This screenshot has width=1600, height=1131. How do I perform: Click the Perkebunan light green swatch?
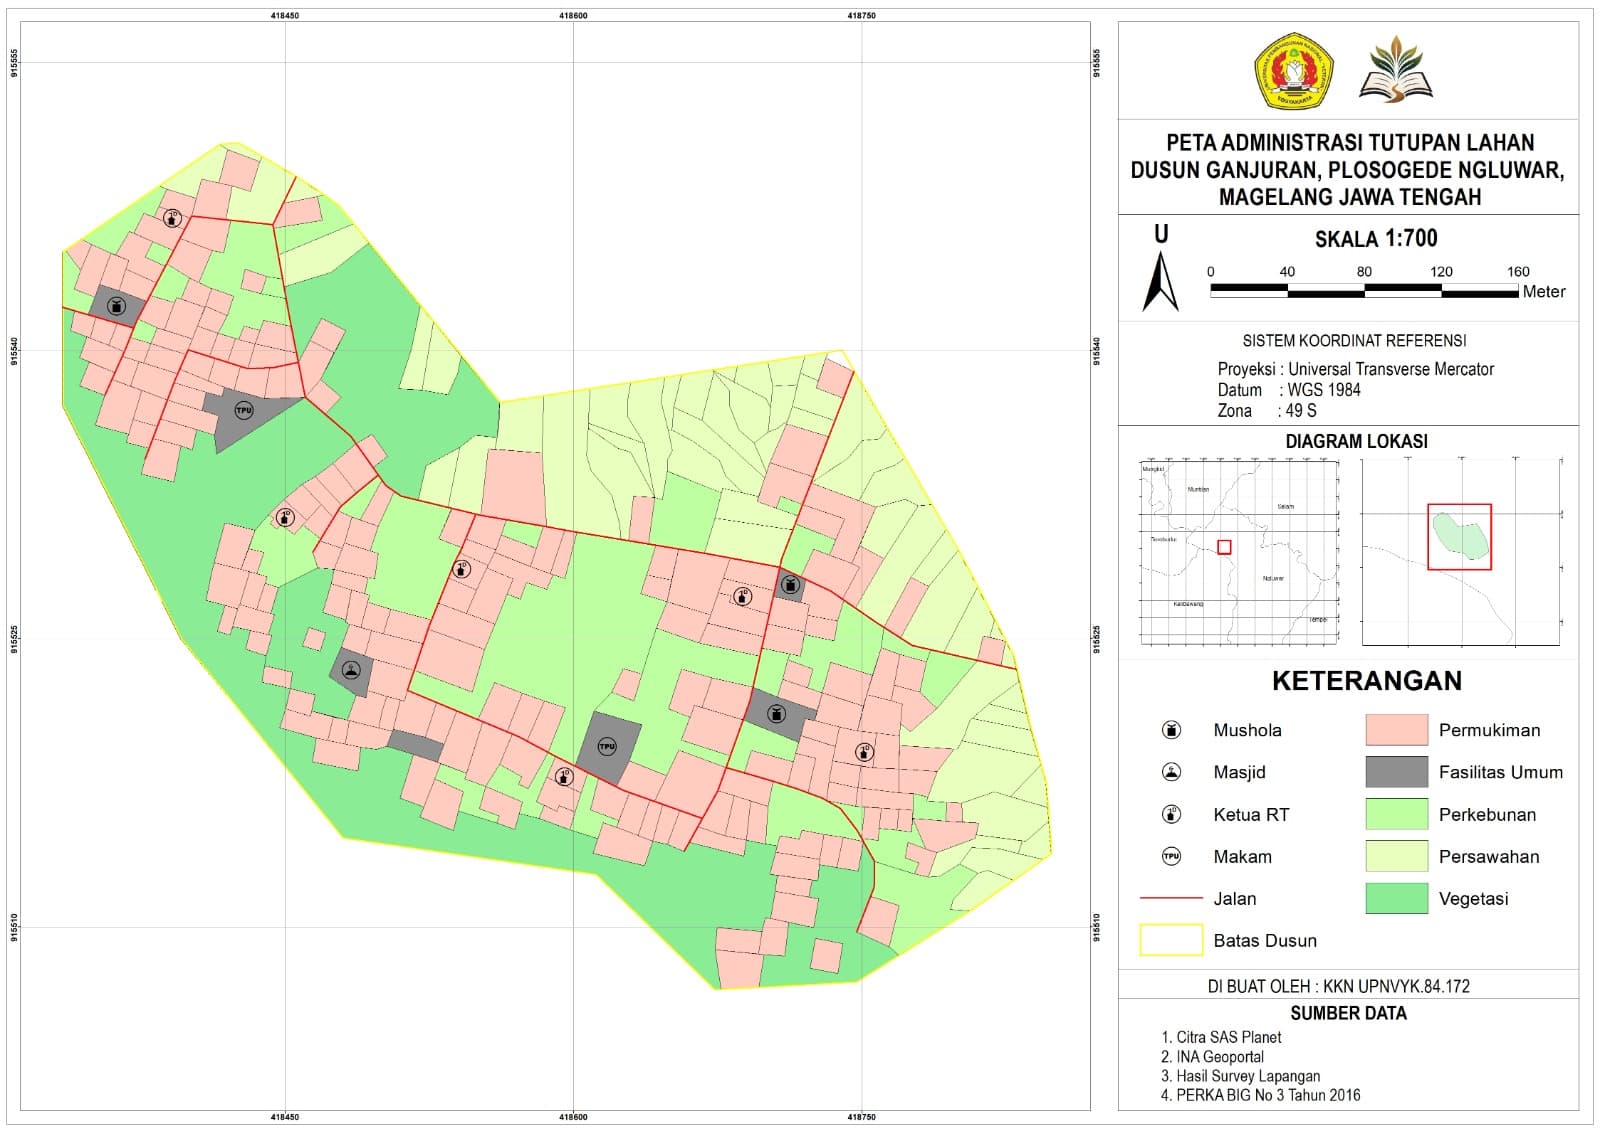(1396, 814)
